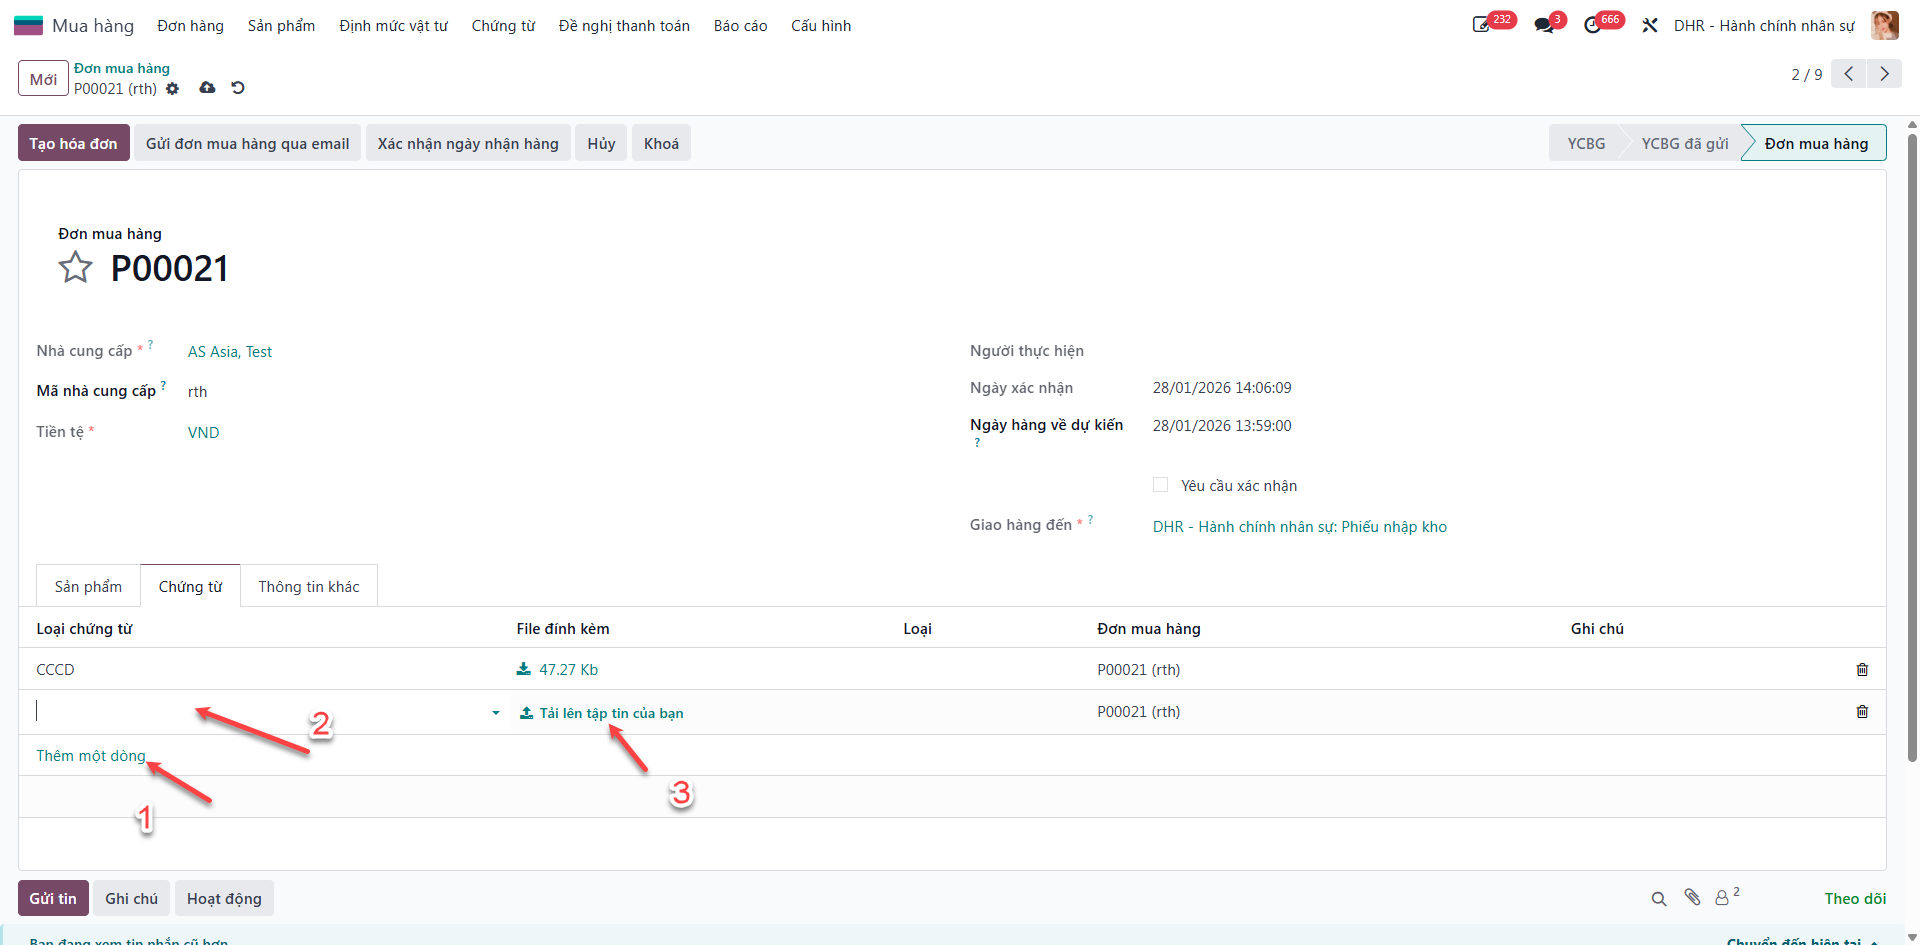Open the debug tools wrench icon
1920x945 pixels.
click(x=1650, y=25)
